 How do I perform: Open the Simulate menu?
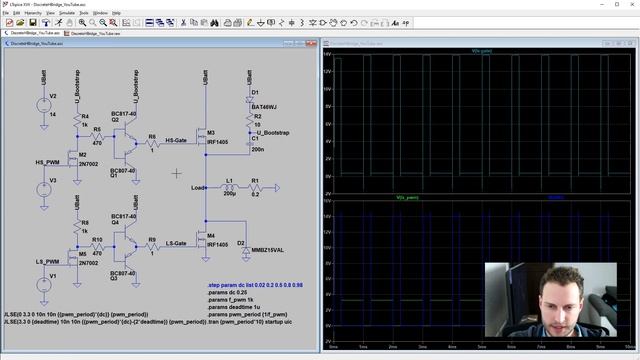(x=67, y=13)
